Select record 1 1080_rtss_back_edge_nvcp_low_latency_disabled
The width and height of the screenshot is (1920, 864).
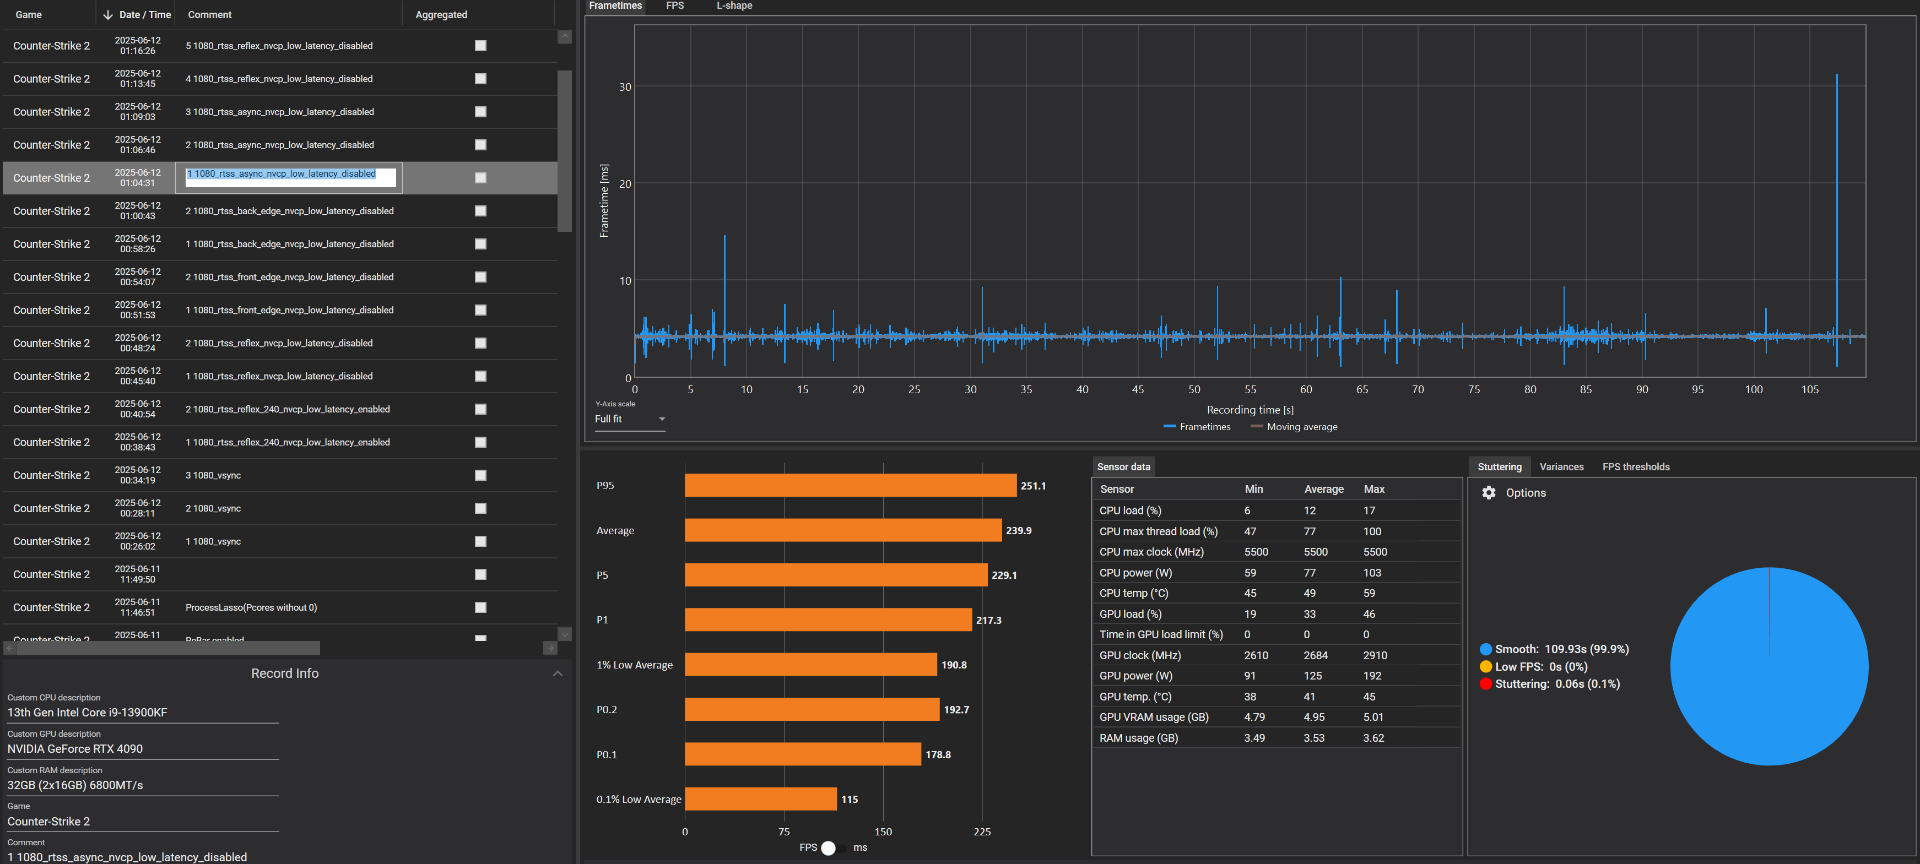coord(280,244)
